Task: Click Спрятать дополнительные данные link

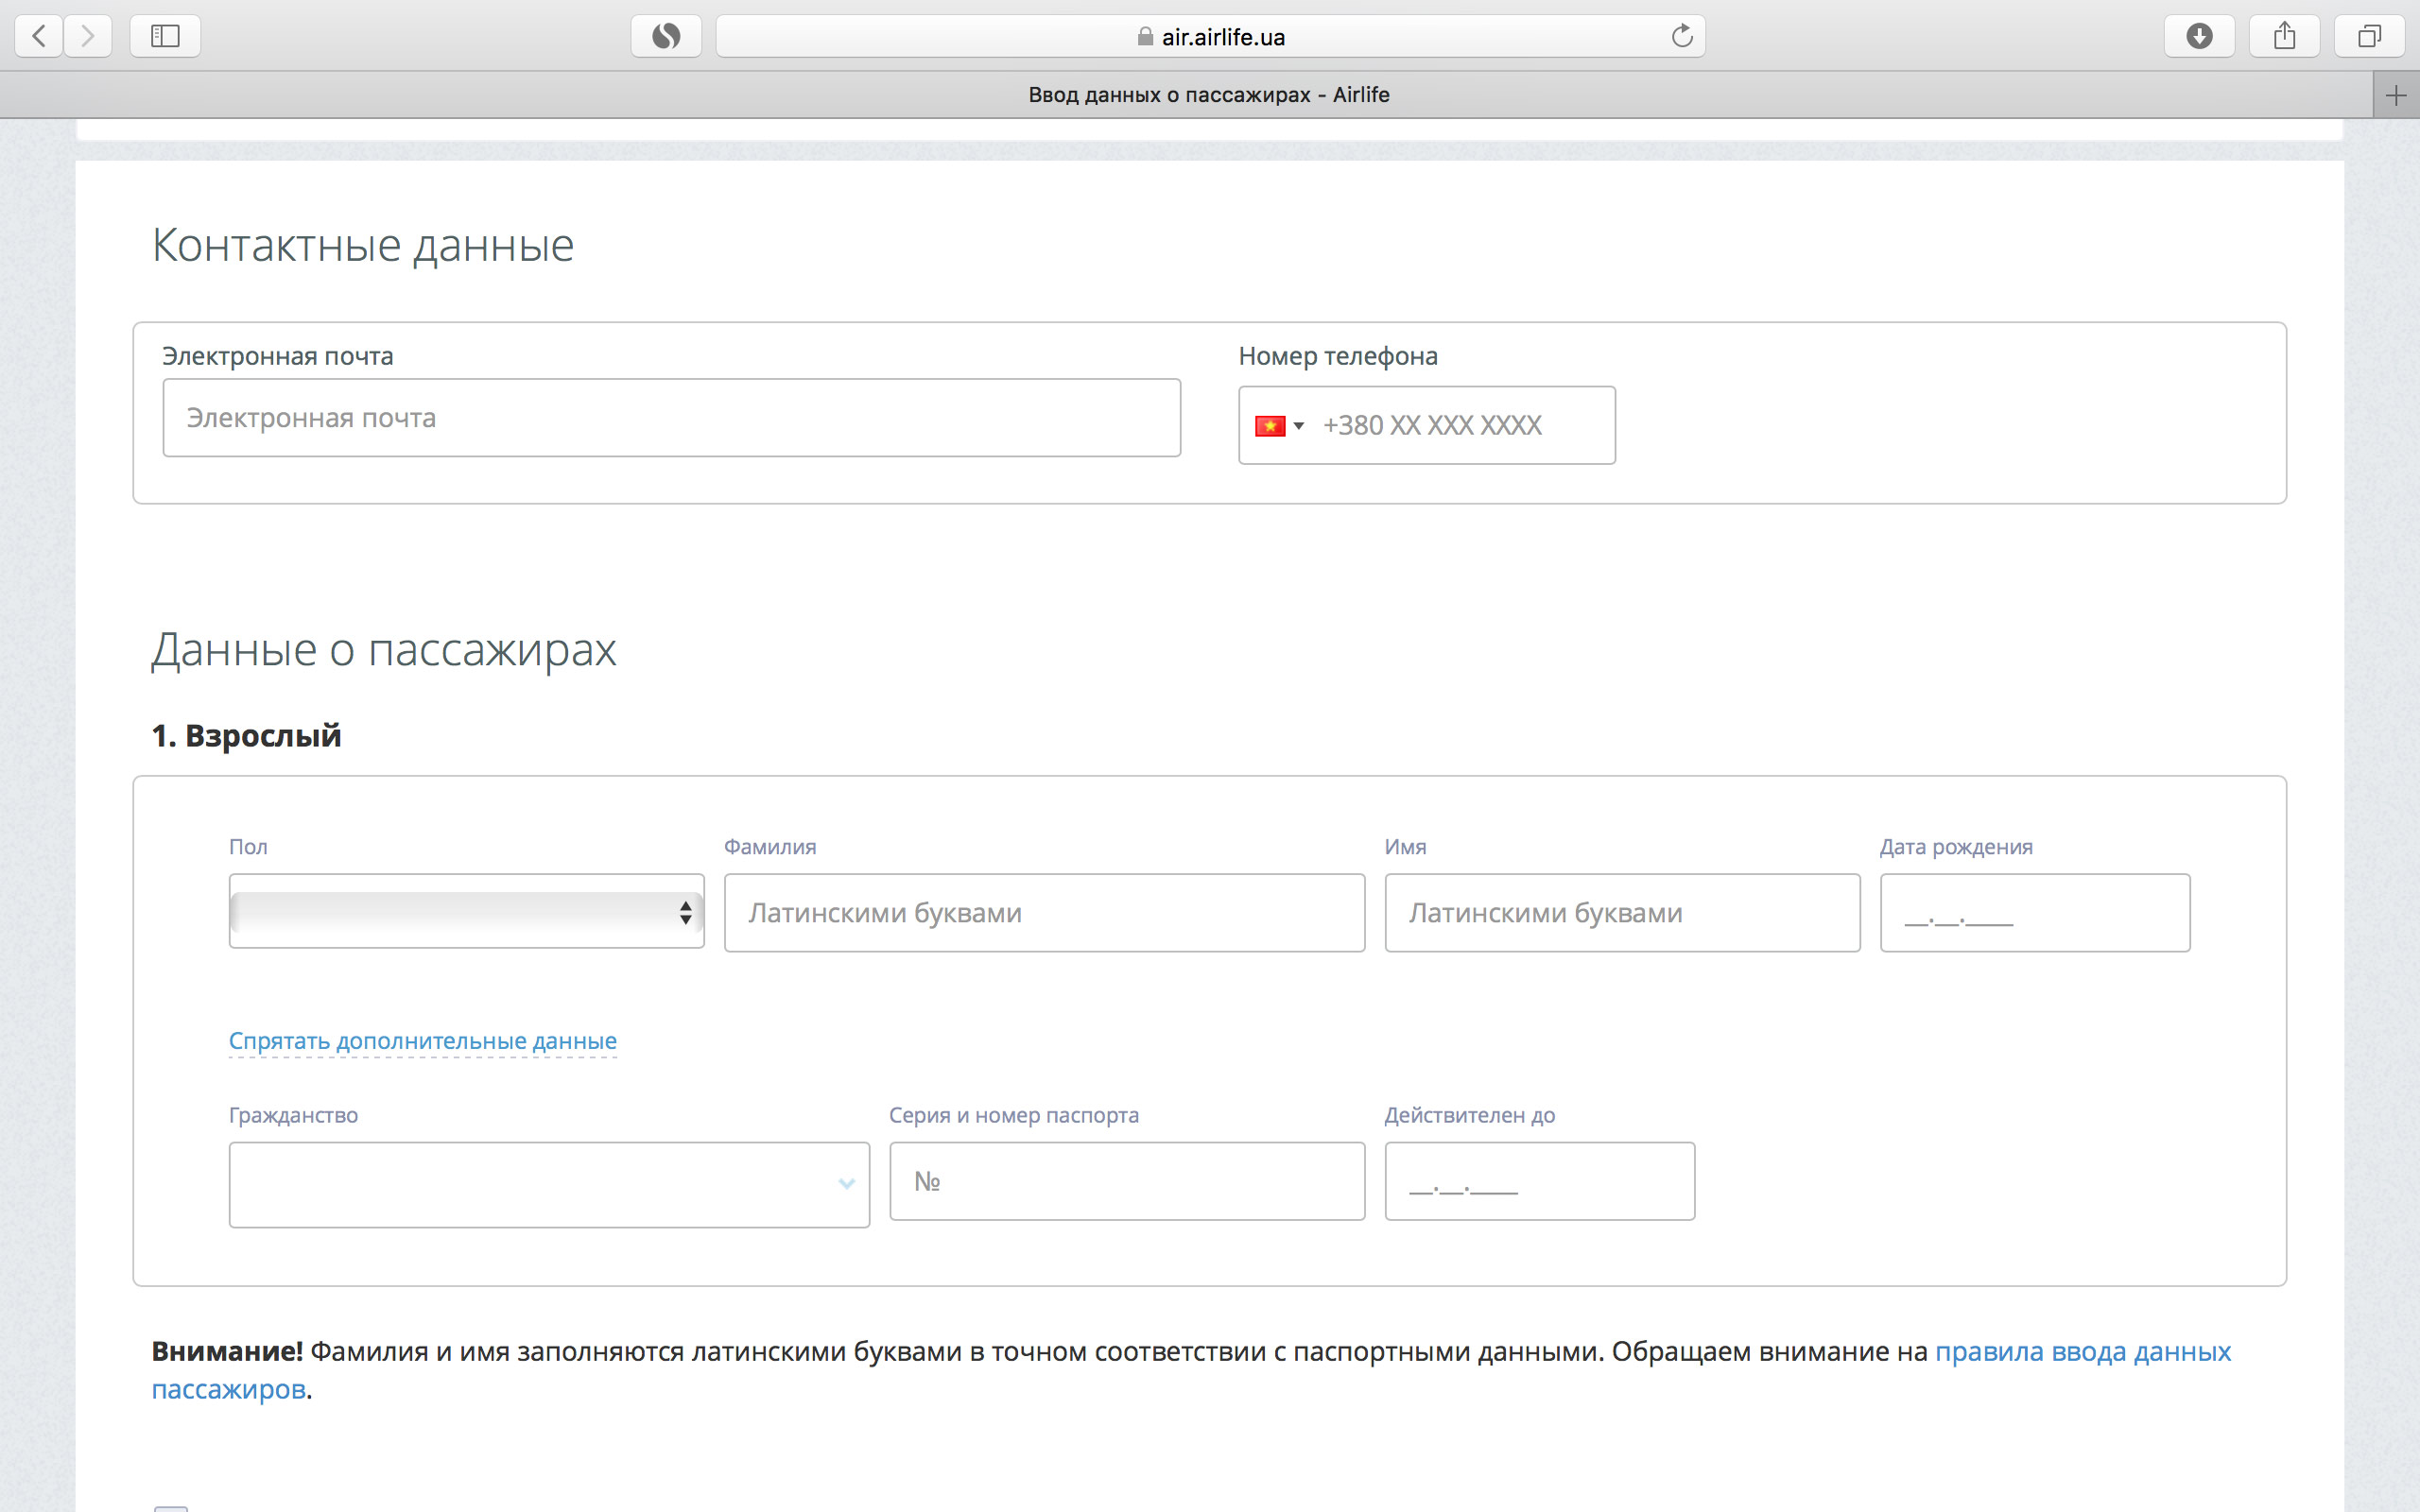Action: (x=422, y=1041)
